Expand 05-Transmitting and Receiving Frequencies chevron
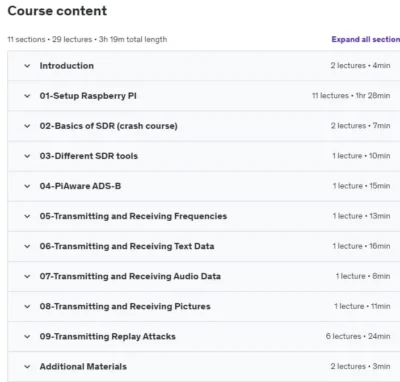 pyautogui.click(x=27, y=216)
